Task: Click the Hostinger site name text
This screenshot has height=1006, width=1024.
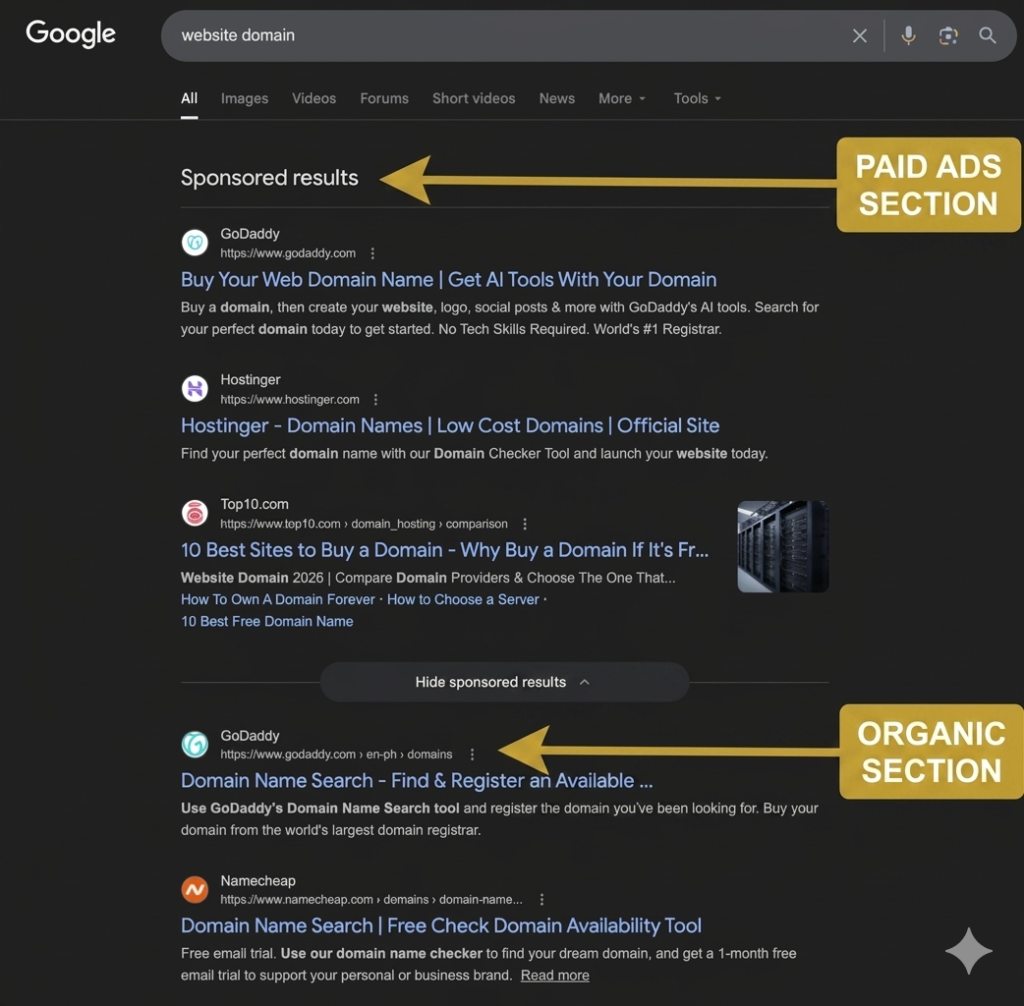Action: 250,380
